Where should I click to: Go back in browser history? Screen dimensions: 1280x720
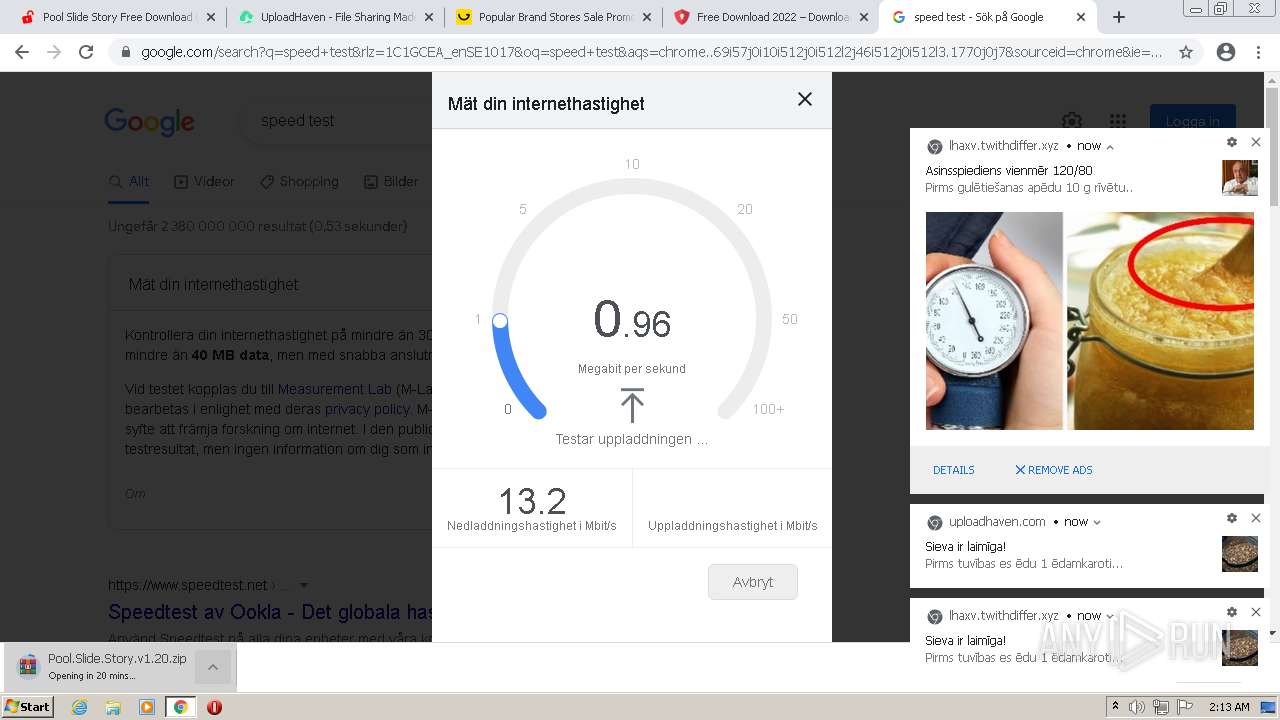coord(22,52)
